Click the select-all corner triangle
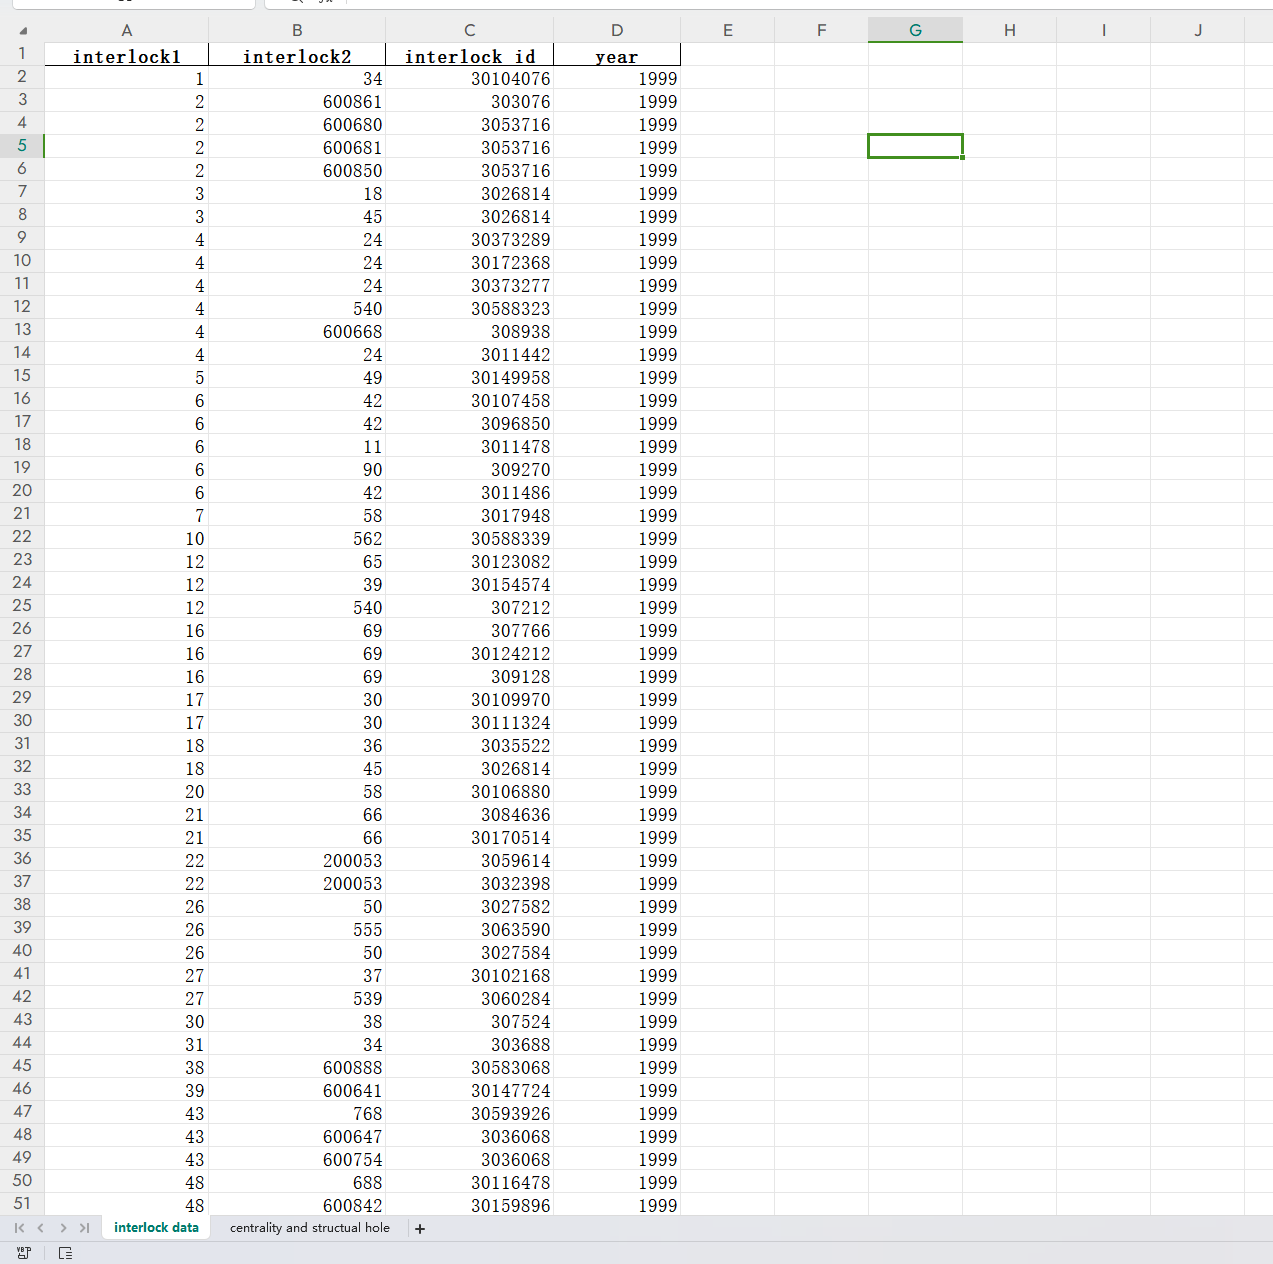The image size is (1273, 1264). click(x=23, y=31)
